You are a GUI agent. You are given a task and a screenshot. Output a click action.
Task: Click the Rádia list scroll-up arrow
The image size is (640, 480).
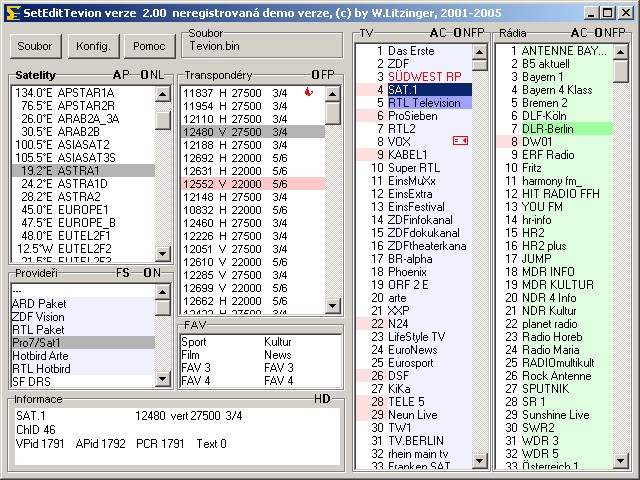tap(621, 50)
